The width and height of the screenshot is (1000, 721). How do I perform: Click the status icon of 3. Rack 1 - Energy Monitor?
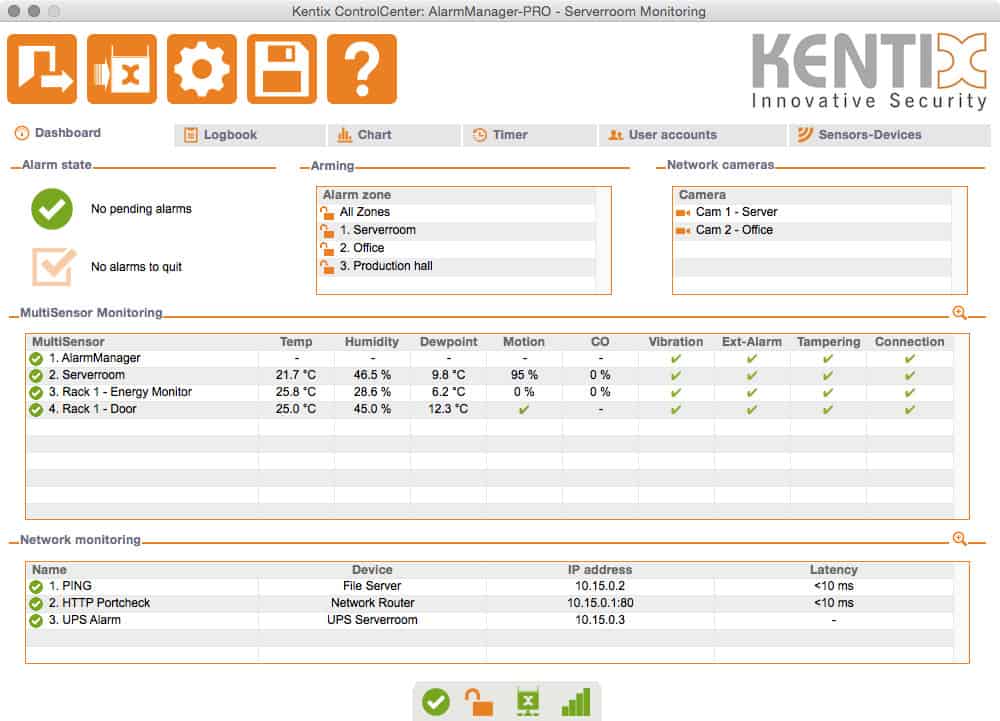[x=36, y=393]
